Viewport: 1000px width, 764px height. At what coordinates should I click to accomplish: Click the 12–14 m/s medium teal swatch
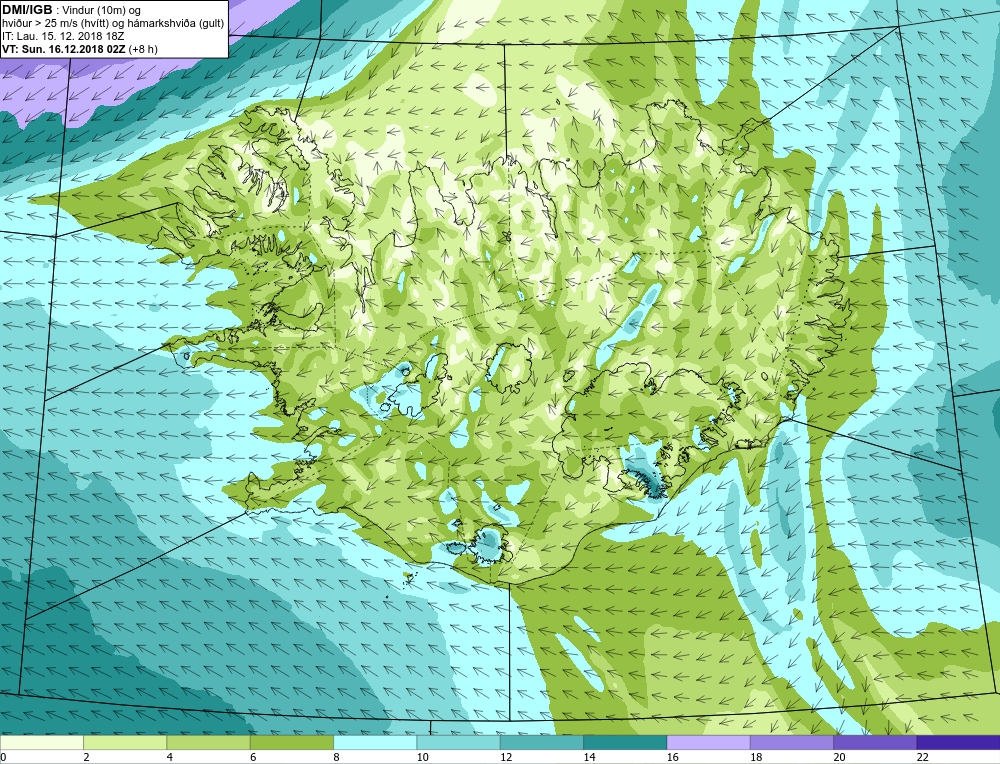tap(542, 743)
